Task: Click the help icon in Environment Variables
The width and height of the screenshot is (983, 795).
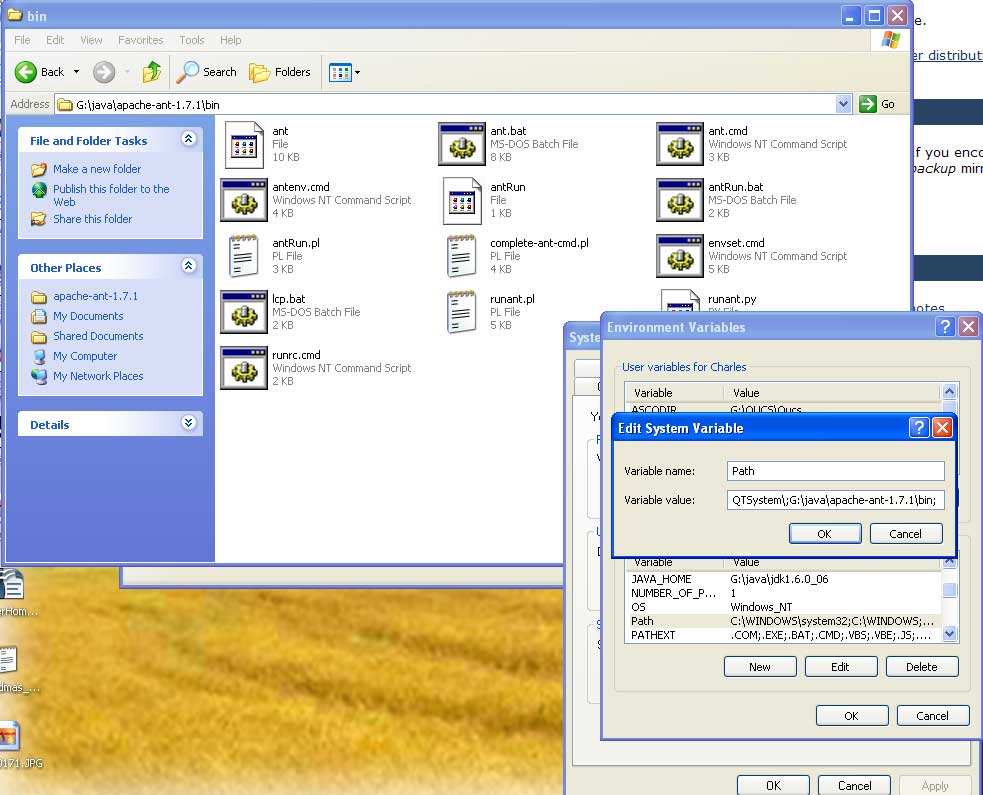Action: point(945,327)
